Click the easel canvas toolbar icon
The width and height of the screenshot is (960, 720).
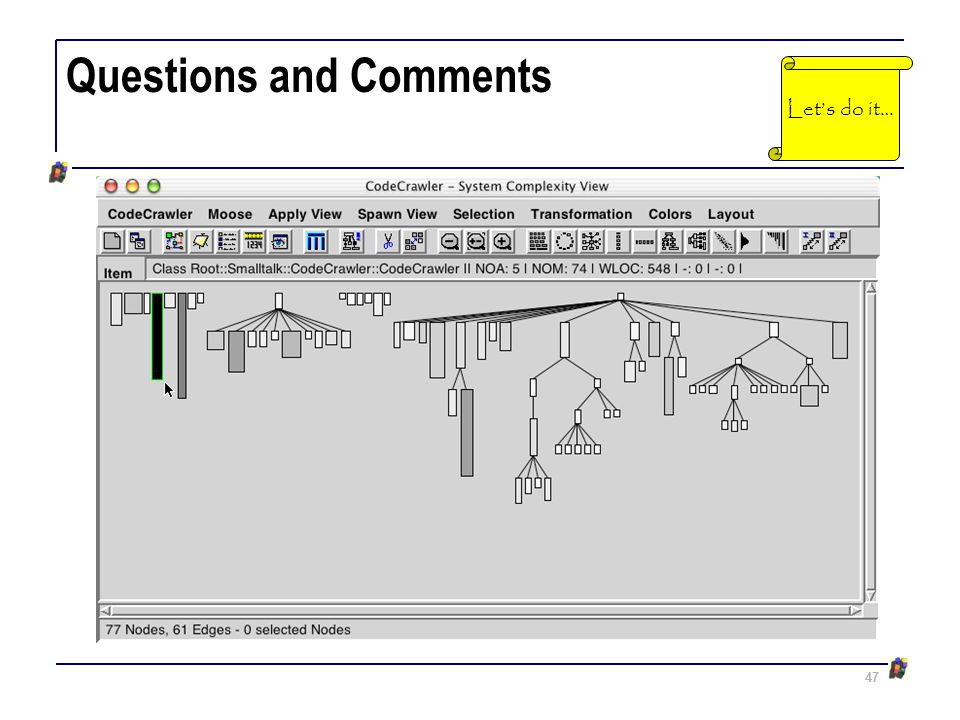tap(201, 241)
